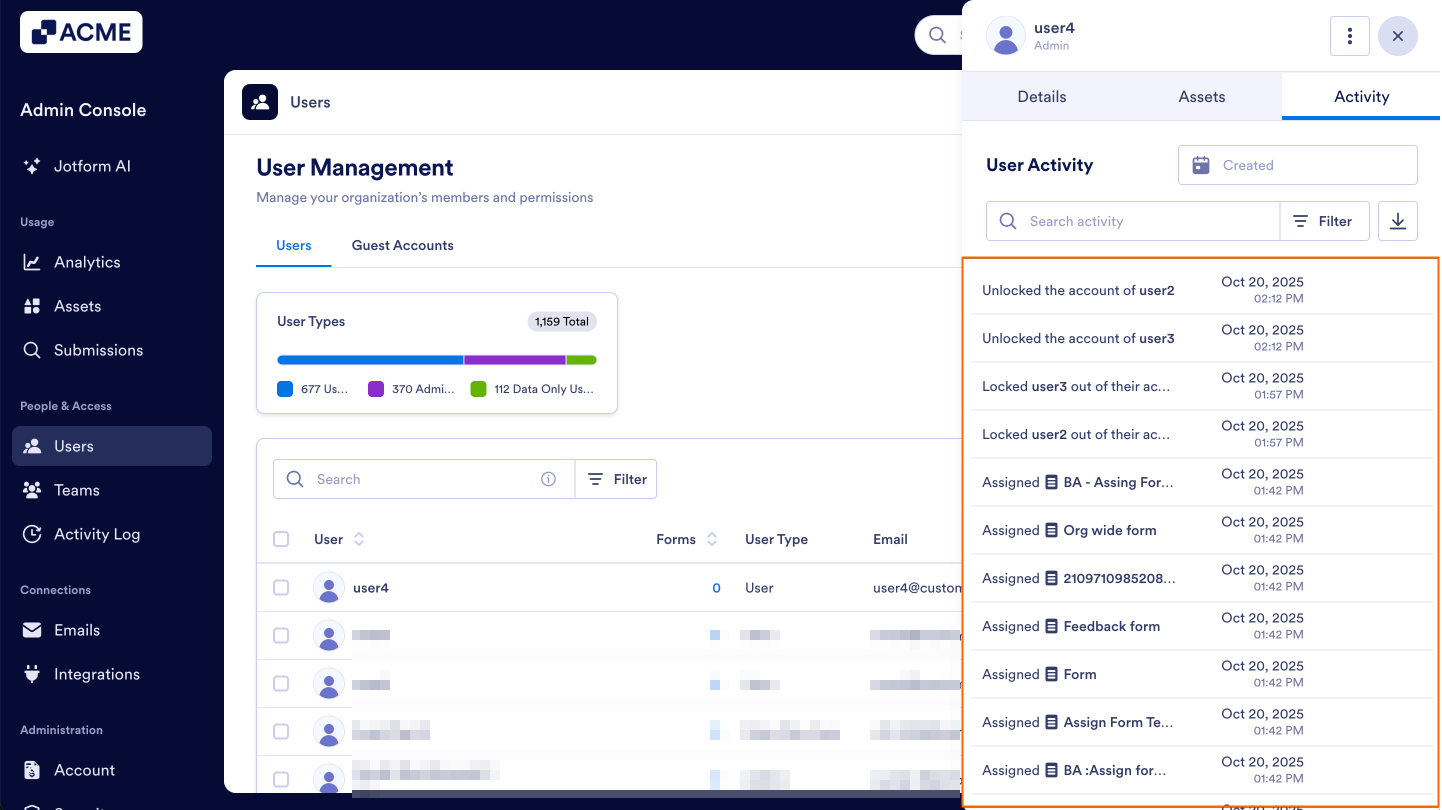
Task: Navigate to Teams in the sidebar
Action: [75, 489]
